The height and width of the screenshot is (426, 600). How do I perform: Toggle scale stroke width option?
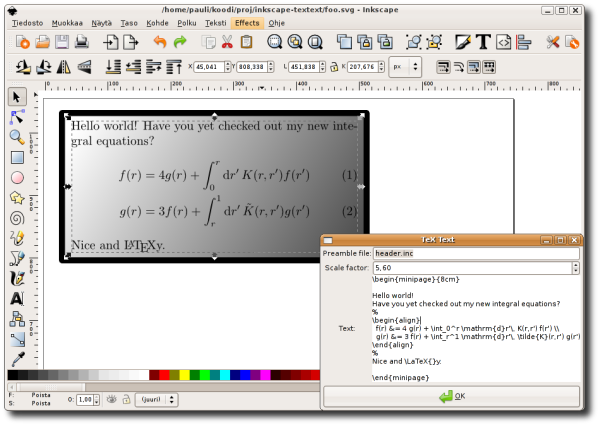click(443, 67)
